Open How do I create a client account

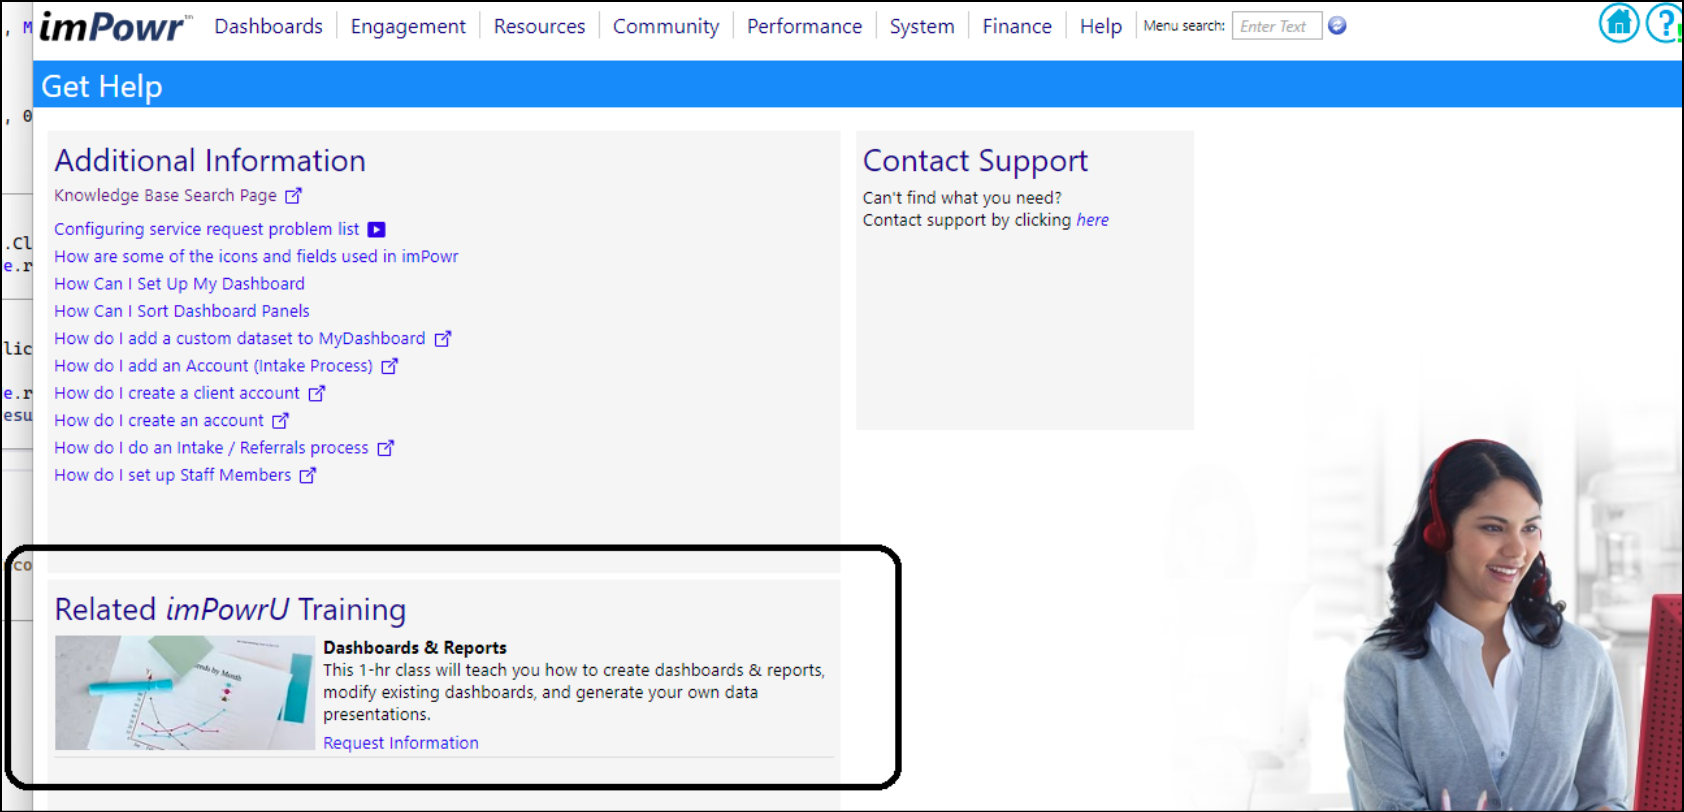(177, 393)
